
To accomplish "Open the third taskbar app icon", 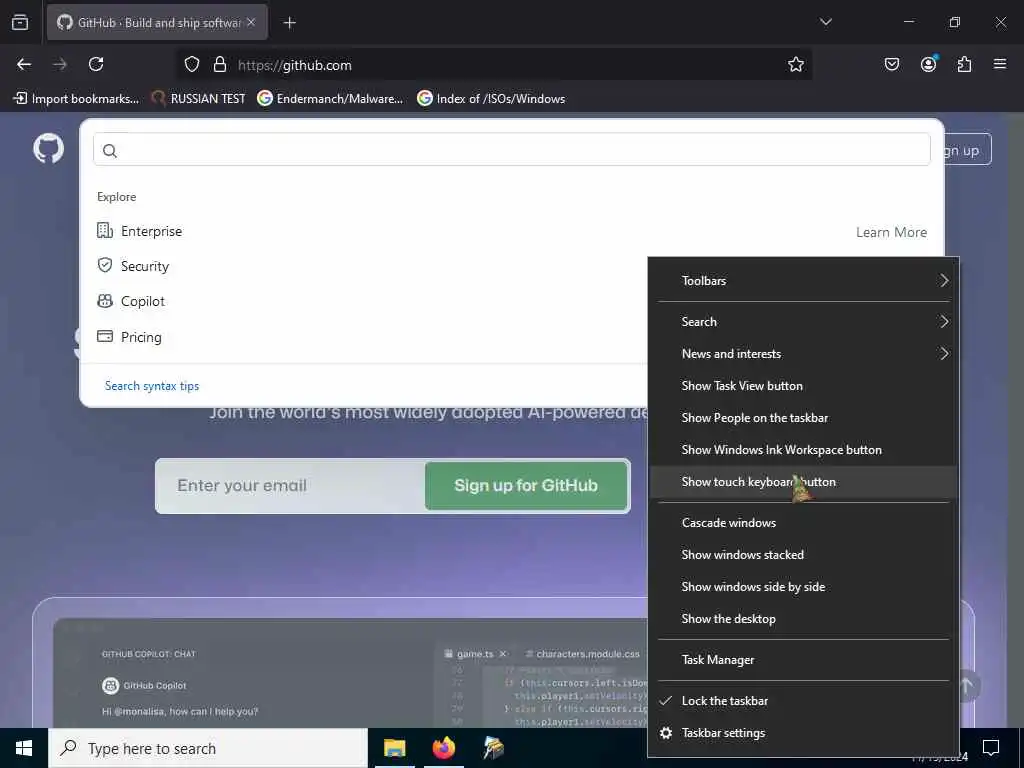I will [x=494, y=748].
